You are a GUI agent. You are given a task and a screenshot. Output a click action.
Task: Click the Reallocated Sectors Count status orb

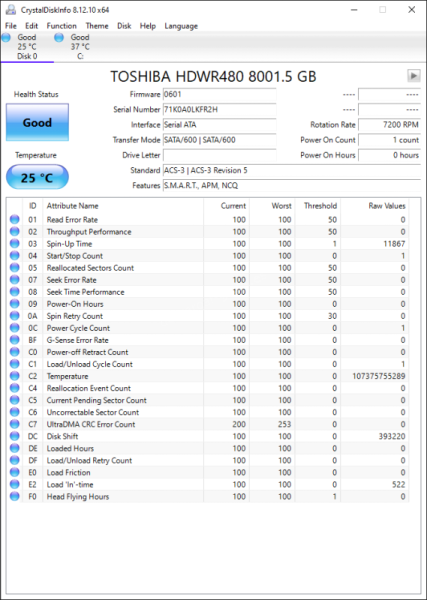(x=15, y=268)
